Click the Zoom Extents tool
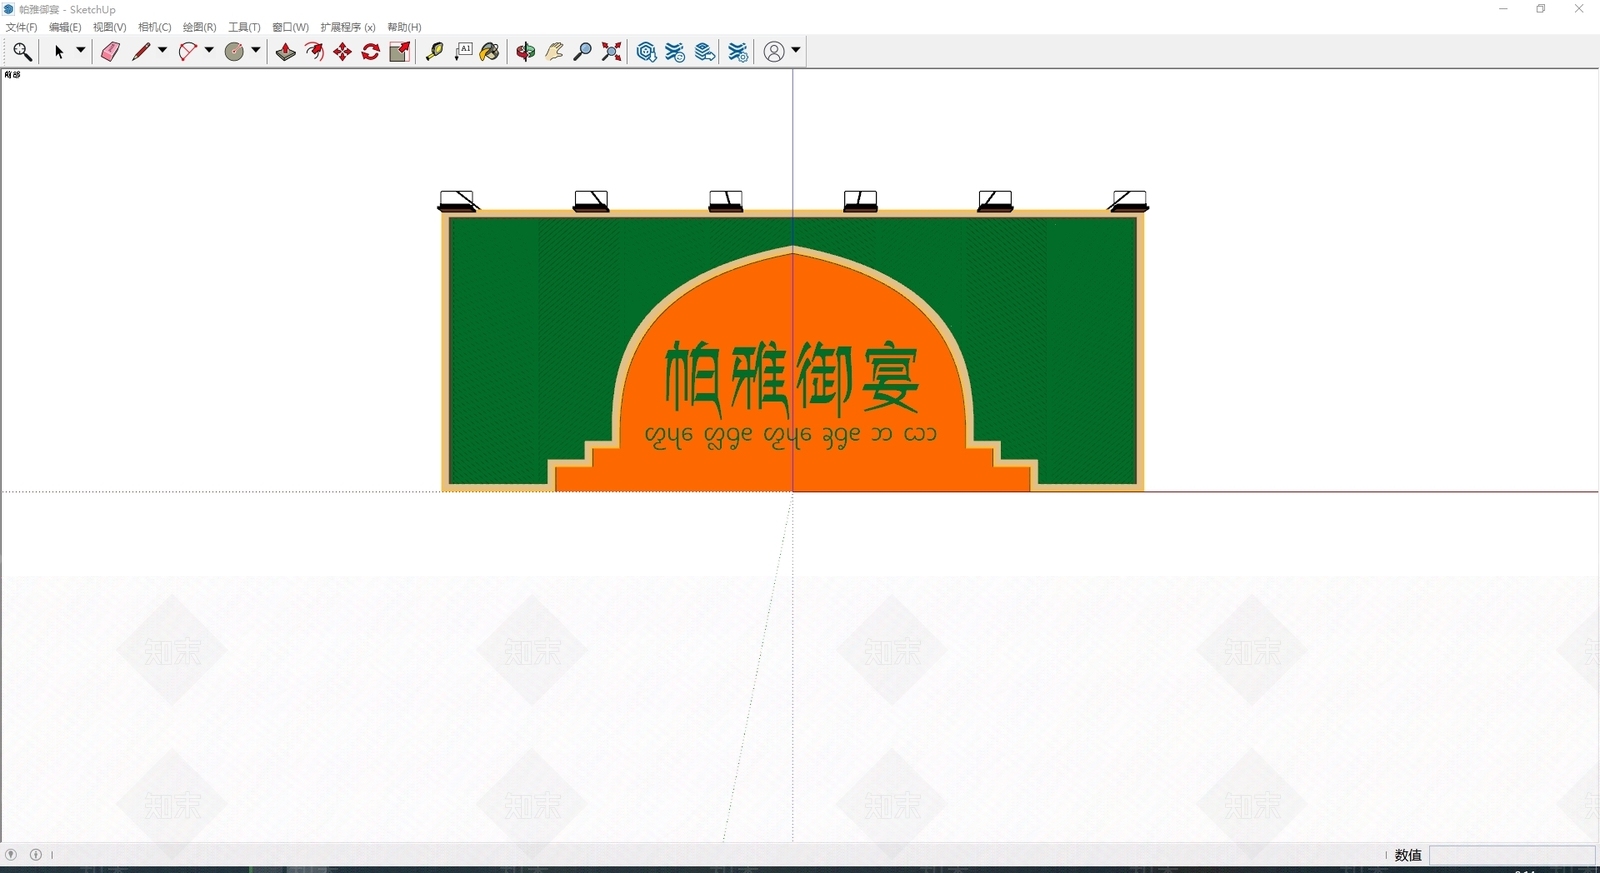This screenshot has width=1600, height=873. coord(612,52)
